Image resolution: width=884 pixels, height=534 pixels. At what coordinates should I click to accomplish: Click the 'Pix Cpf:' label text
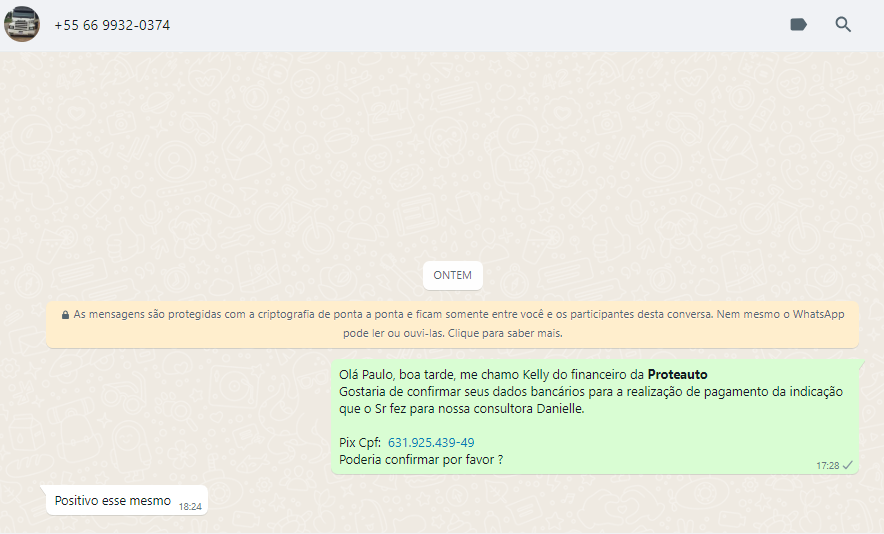coord(360,442)
